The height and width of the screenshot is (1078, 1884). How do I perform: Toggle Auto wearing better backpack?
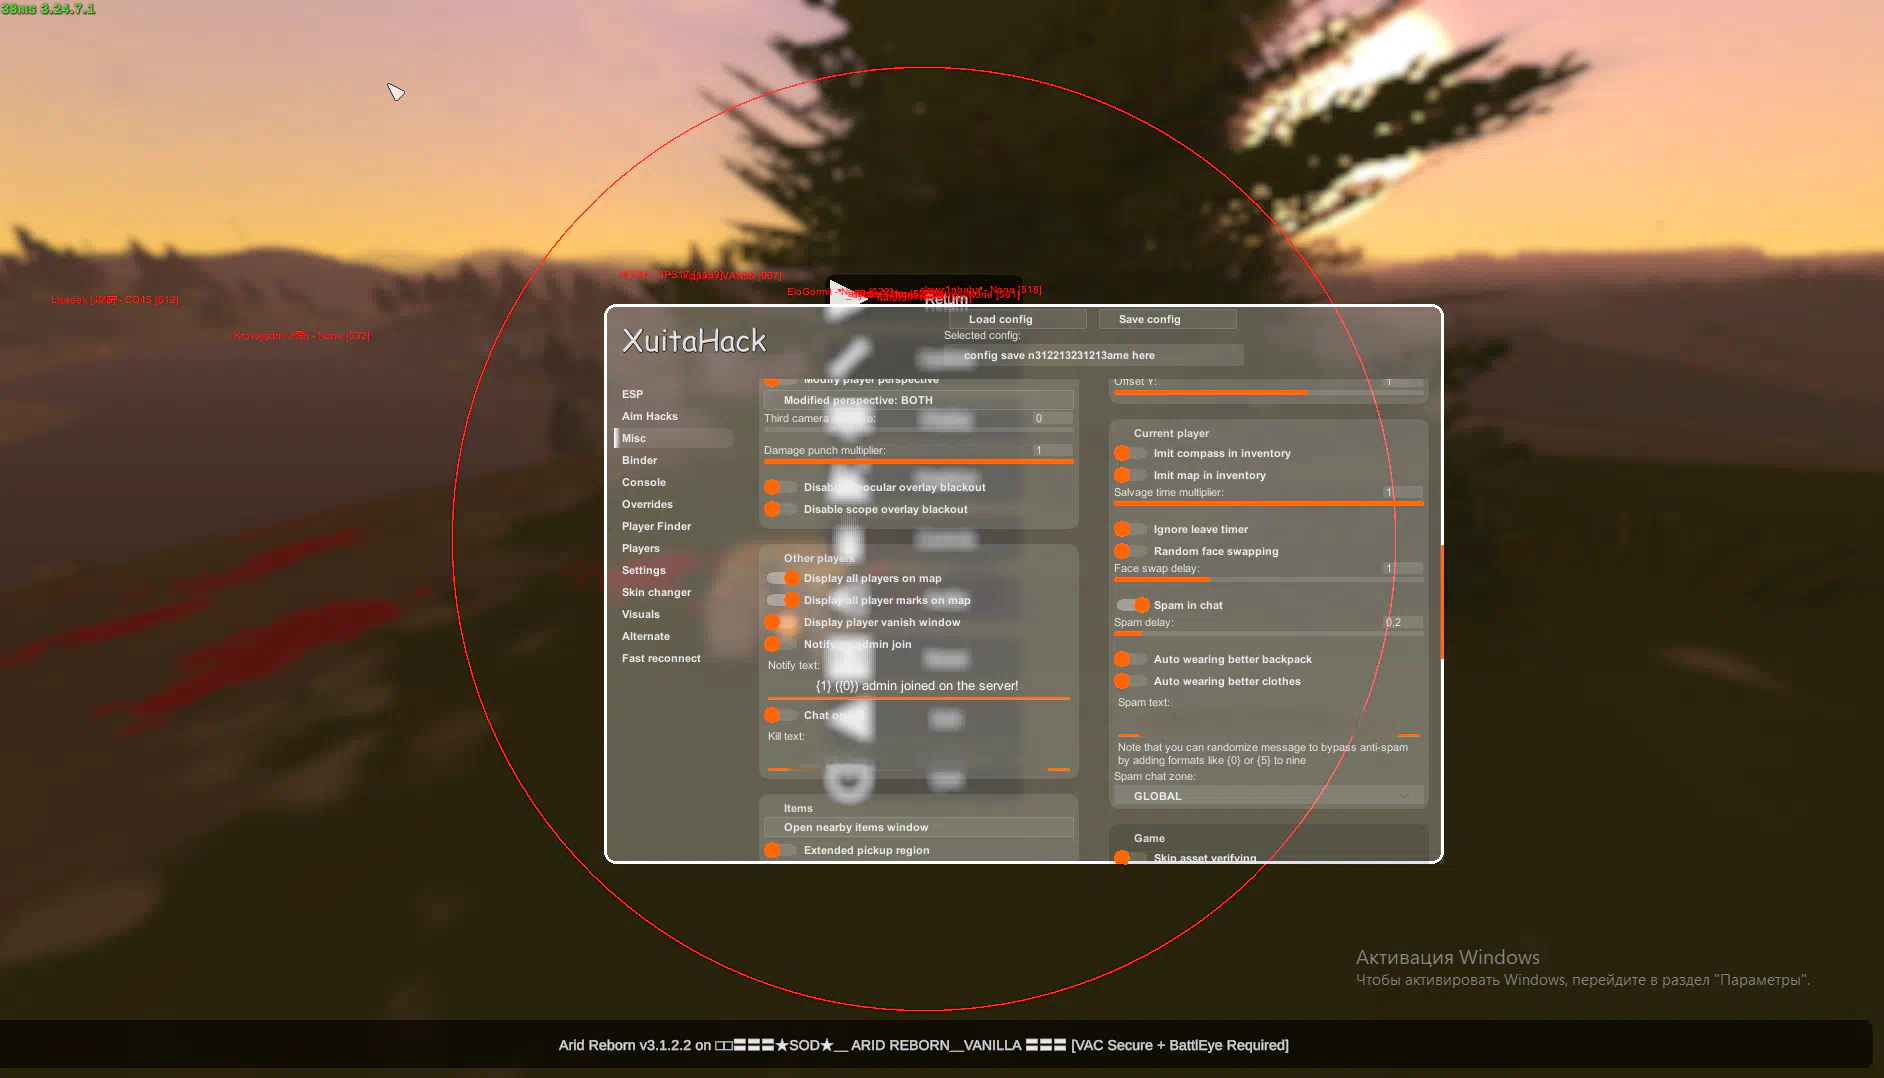pyautogui.click(x=1130, y=659)
